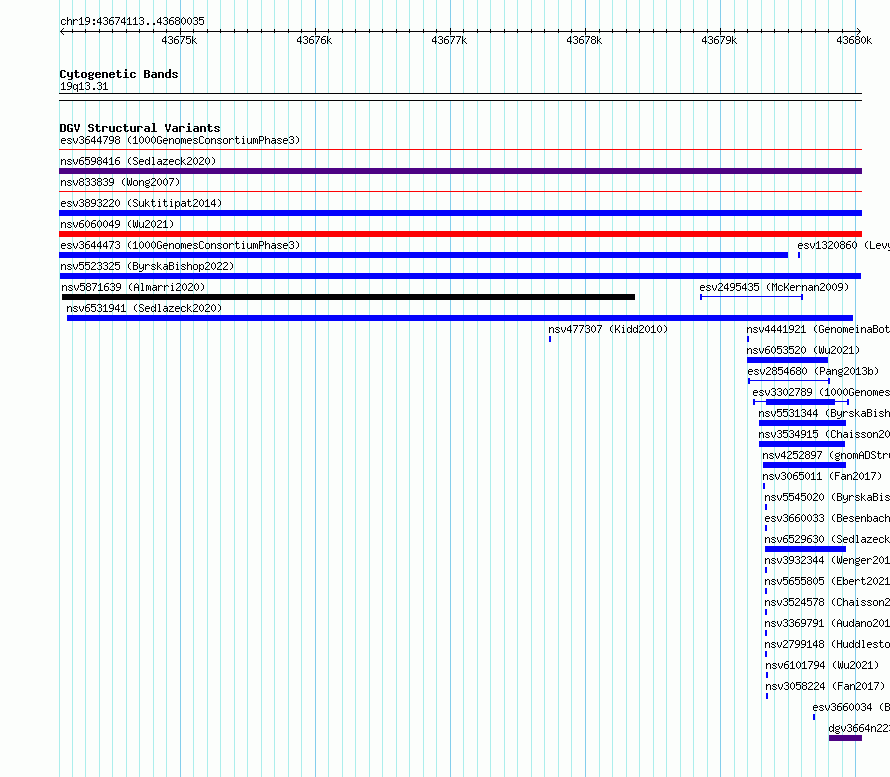Open the esv3660033 variant label
The width and height of the screenshot is (890, 777).
[x=827, y=518]
